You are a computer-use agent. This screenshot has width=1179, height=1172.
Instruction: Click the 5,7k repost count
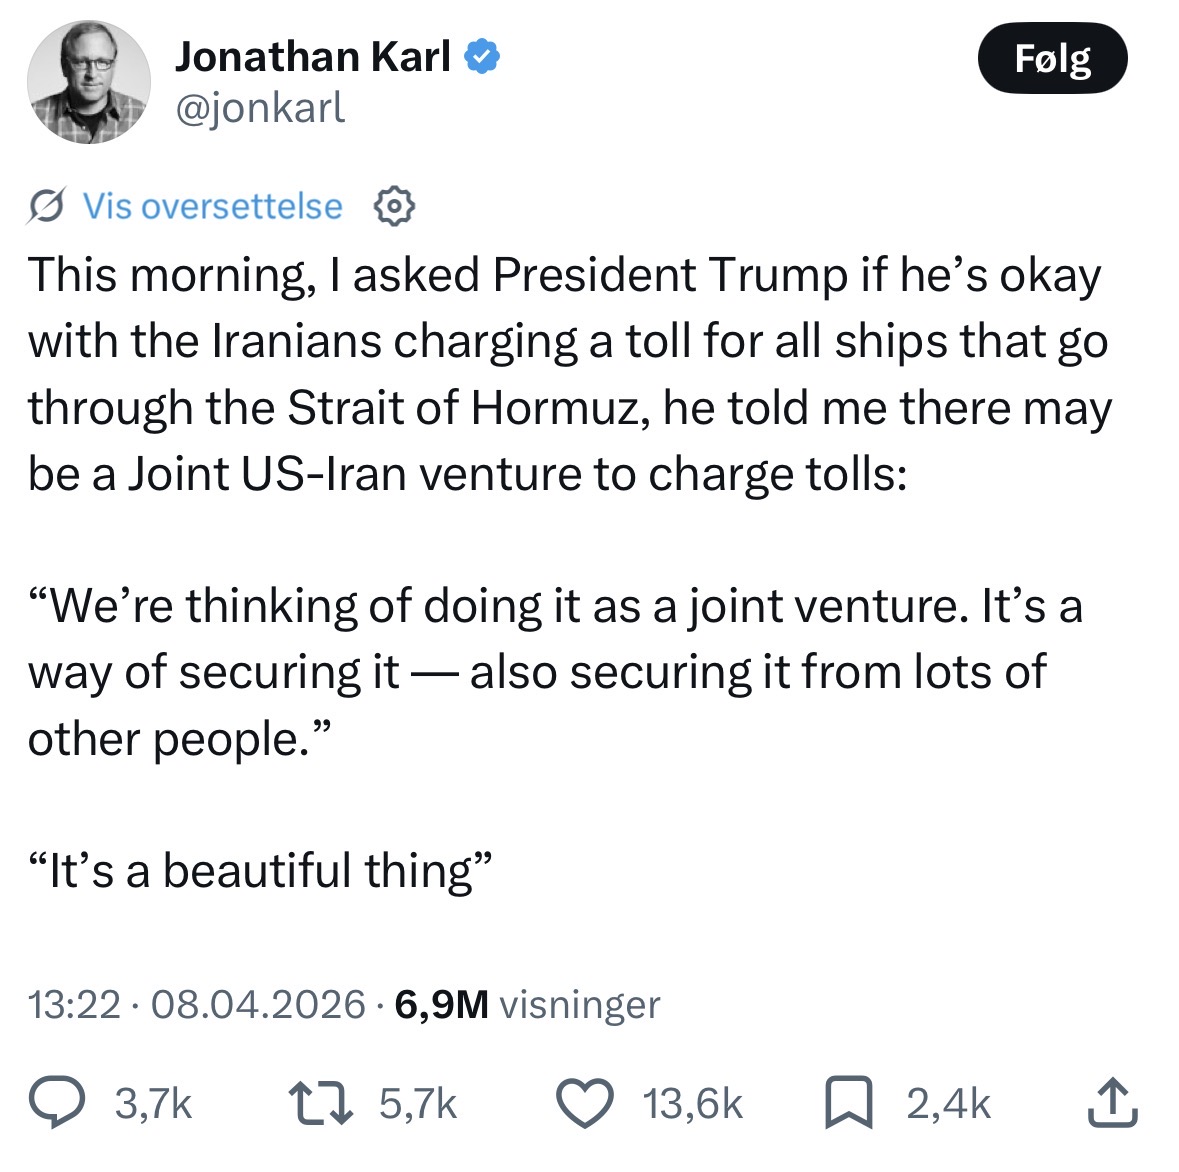[418, 1104]
